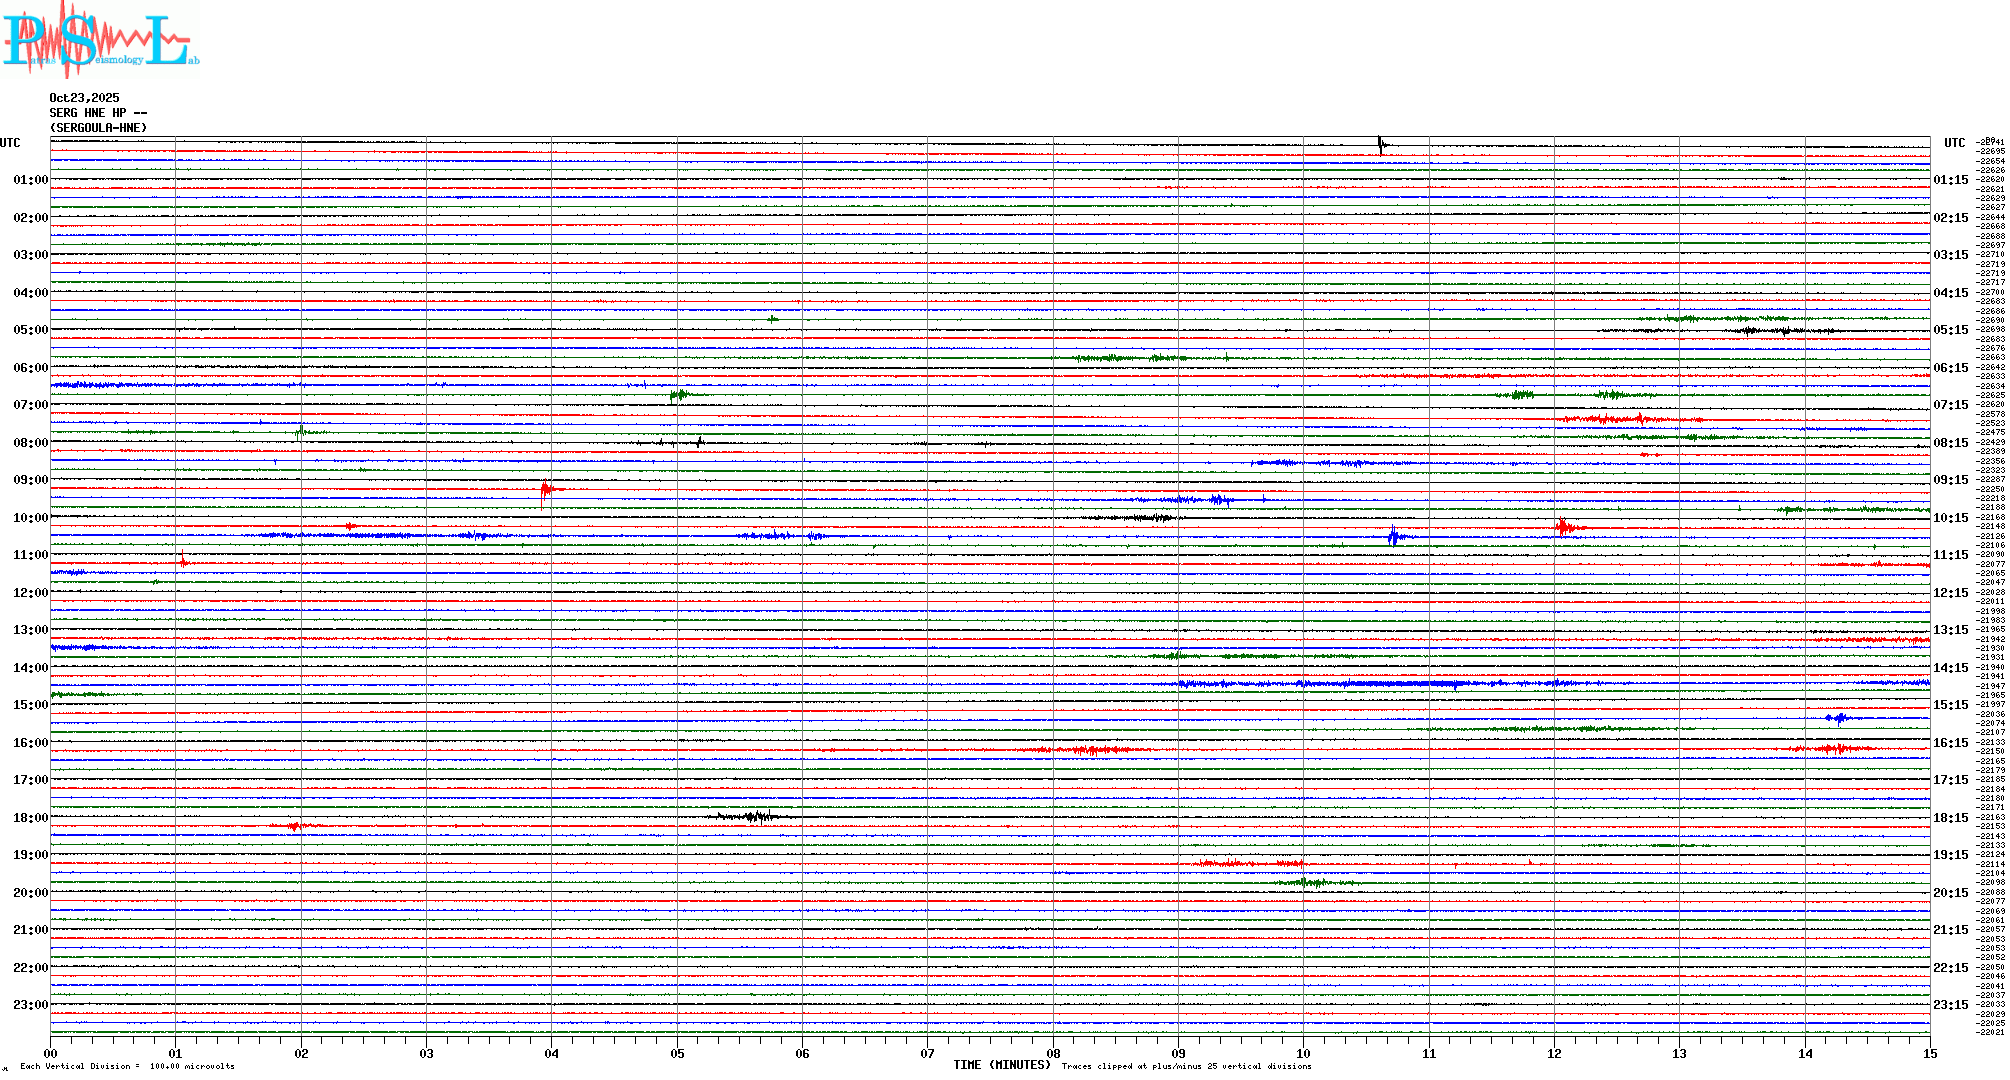Click the right UTC axis label
2010x1080 pixels.
(1954, 143)
